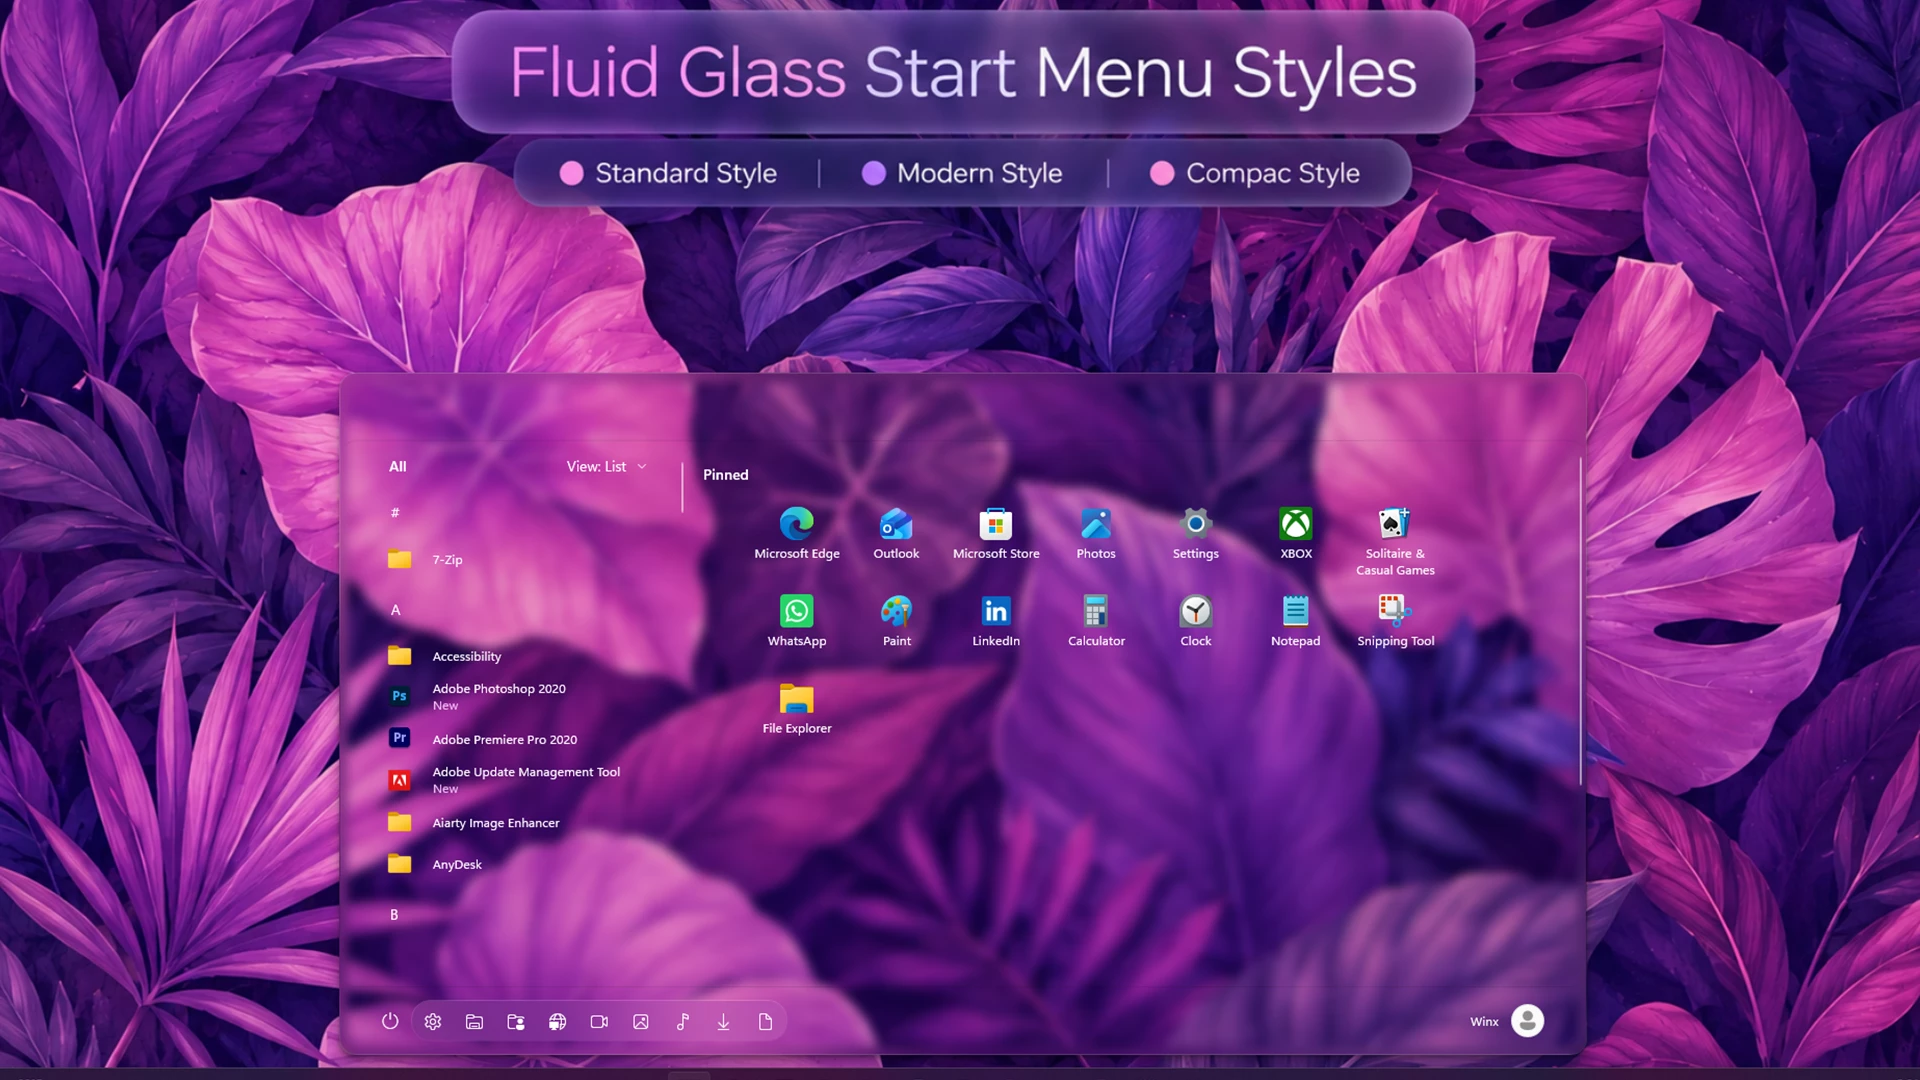Open Settings from the pinned apps grid
The width and height of the screenshot is (1920, 1080).
click(x=1196, y=534)
